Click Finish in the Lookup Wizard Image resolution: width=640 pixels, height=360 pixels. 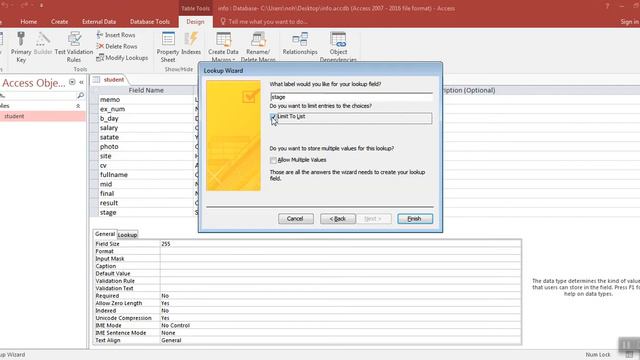tap(415, 219)
